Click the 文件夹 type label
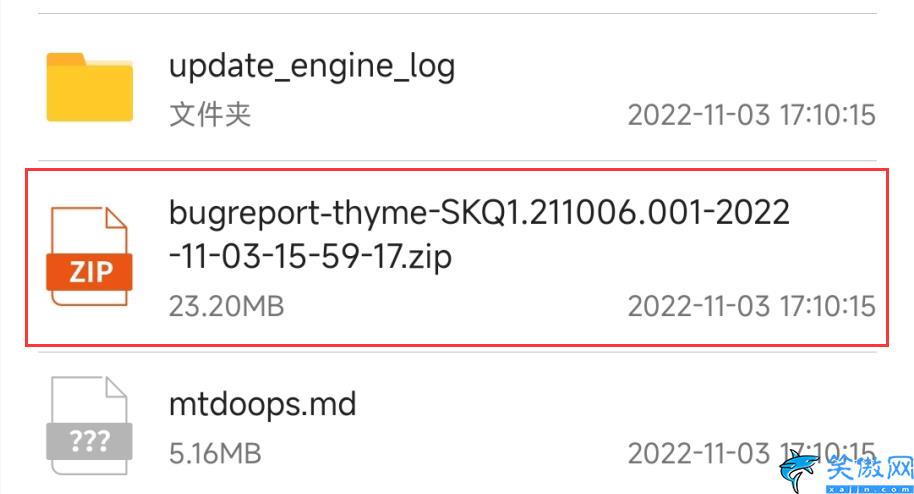 click(x=210, y=114)
